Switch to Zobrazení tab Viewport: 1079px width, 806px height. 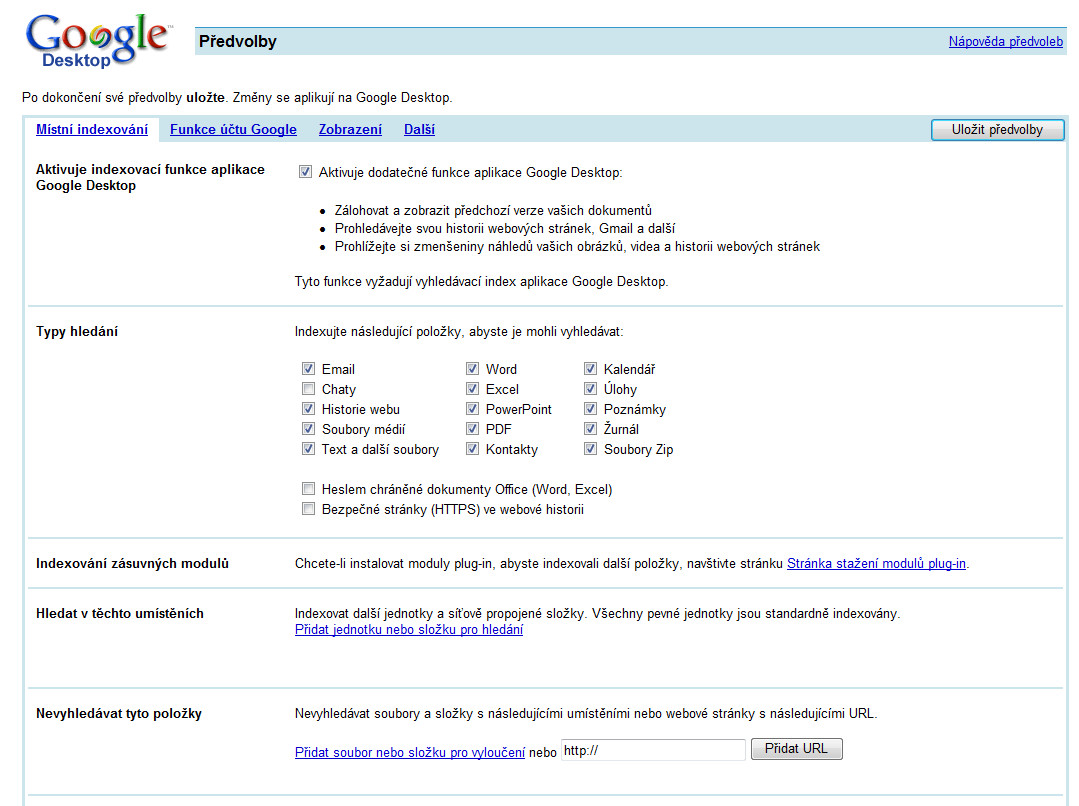click(350, 129)
